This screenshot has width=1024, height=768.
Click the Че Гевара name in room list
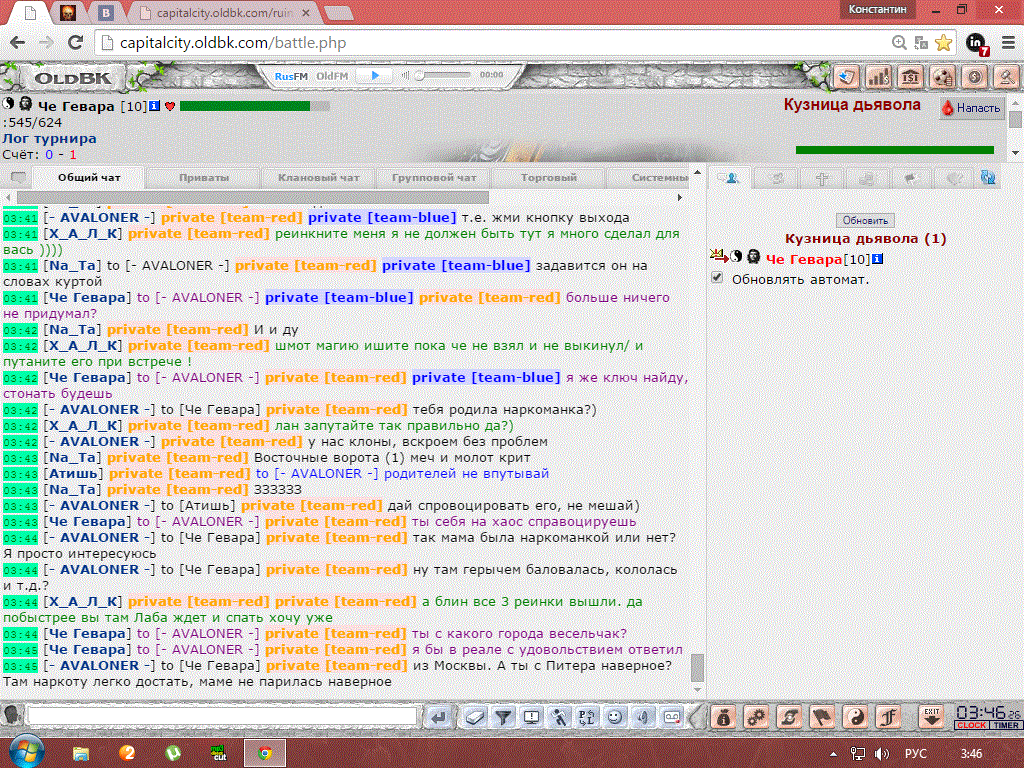click(x=803, y=259)
